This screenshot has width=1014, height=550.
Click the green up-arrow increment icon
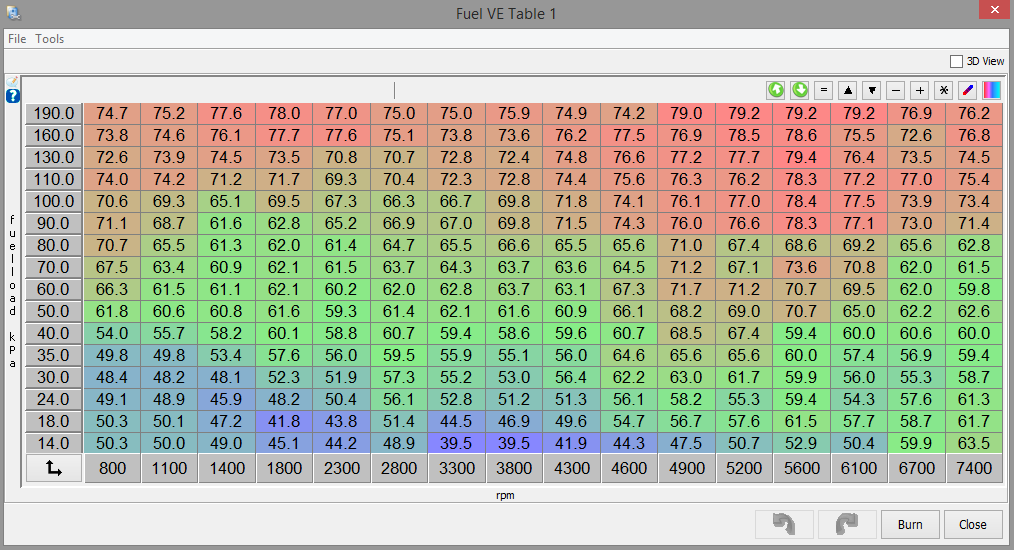775,90
